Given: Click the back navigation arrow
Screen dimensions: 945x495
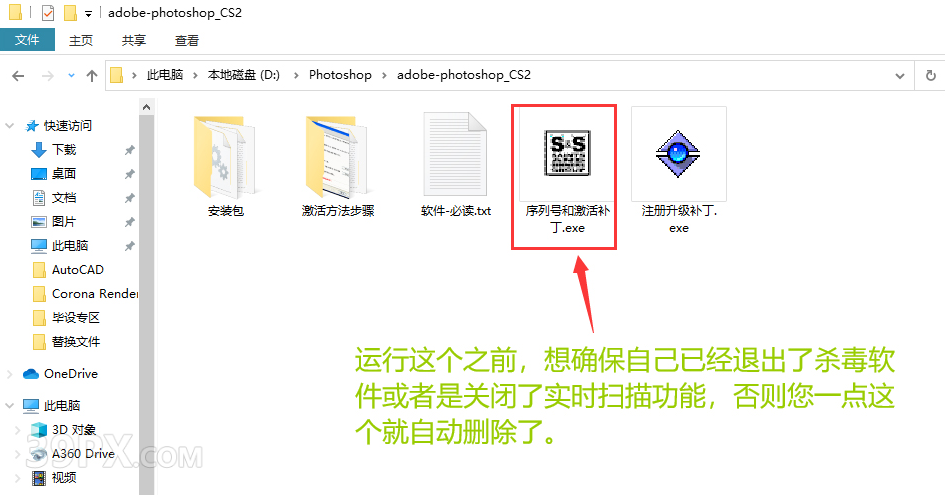Looking at the screenshot, I should 18,76.
